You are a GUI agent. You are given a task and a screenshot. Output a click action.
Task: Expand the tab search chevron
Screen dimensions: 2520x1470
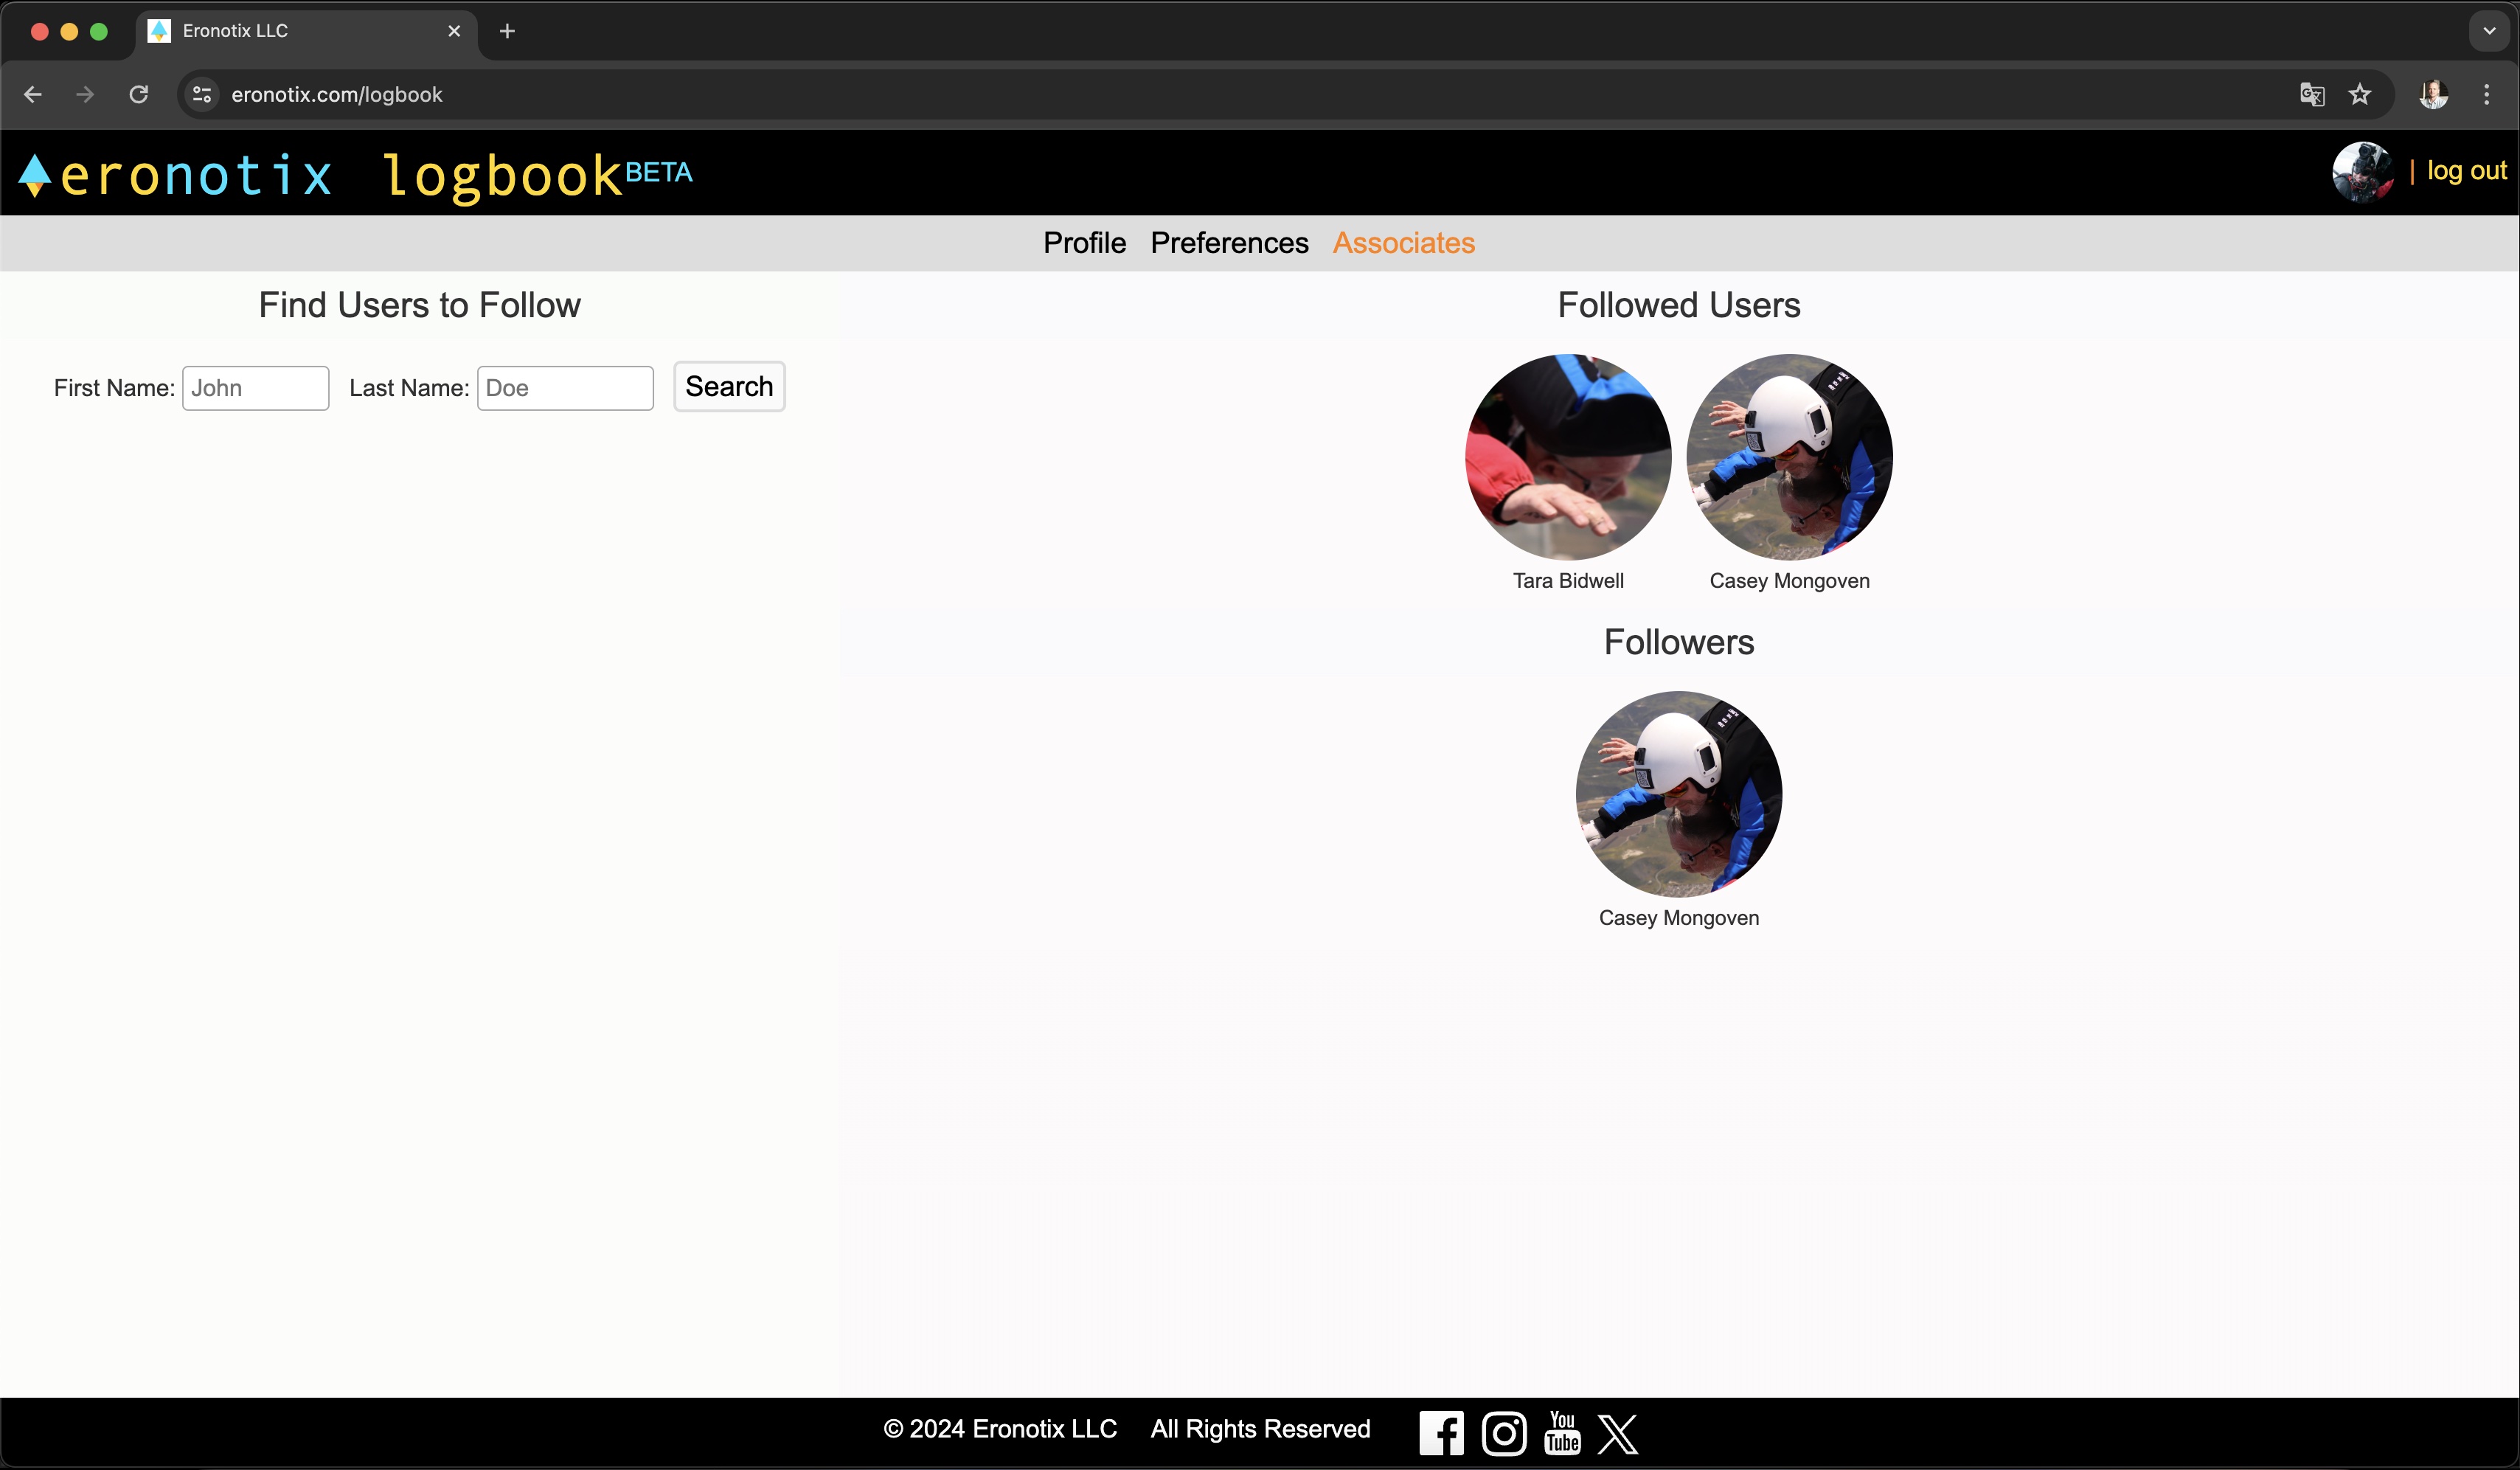point(2489,31)
